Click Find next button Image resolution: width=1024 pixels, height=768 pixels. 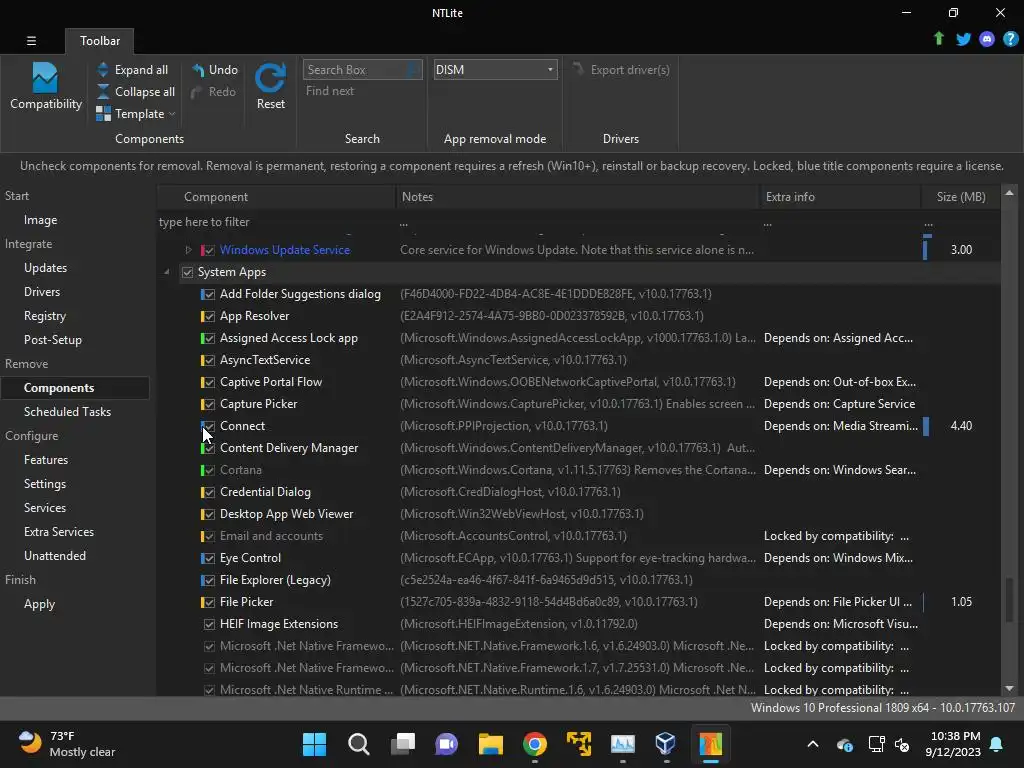click(330, 91)
